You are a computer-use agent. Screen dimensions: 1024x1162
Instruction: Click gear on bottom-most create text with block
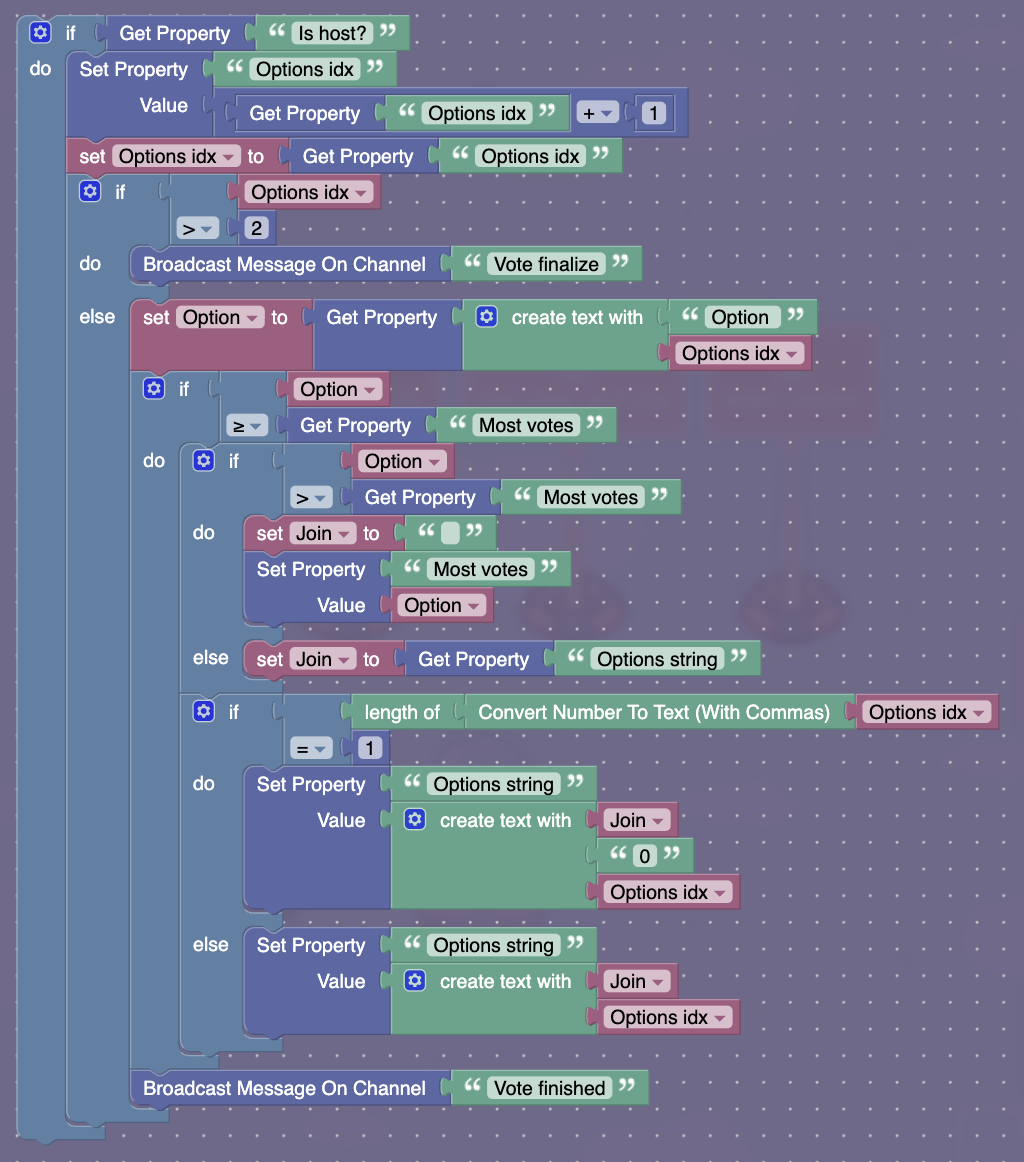[x=415, y=981]
